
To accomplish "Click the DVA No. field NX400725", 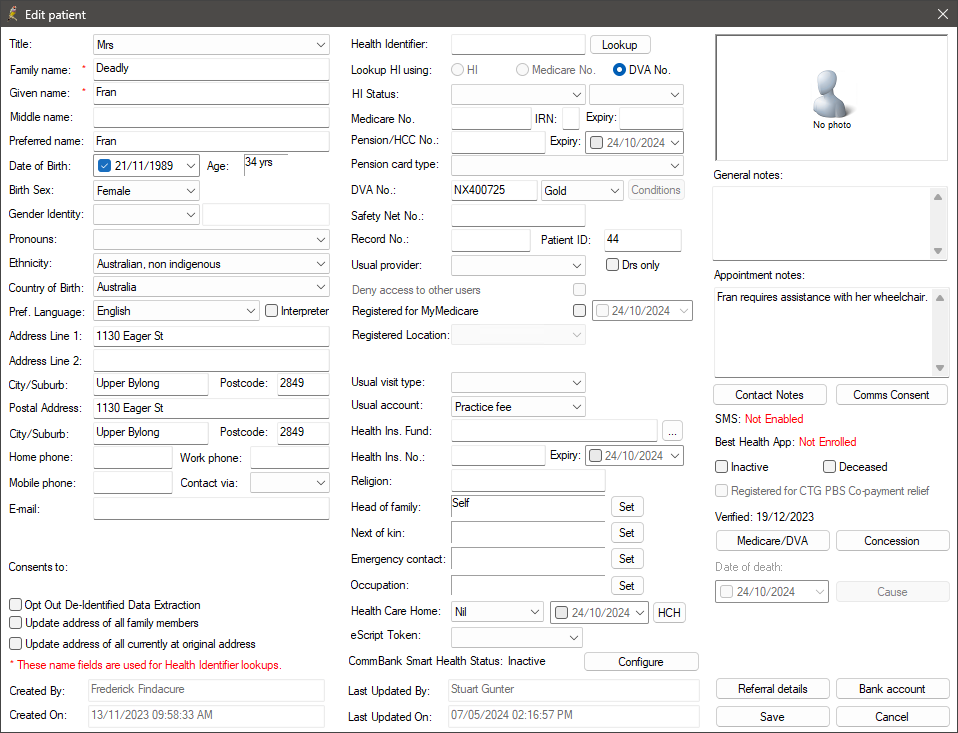I will pyautogui.click(x=494, y=190).
